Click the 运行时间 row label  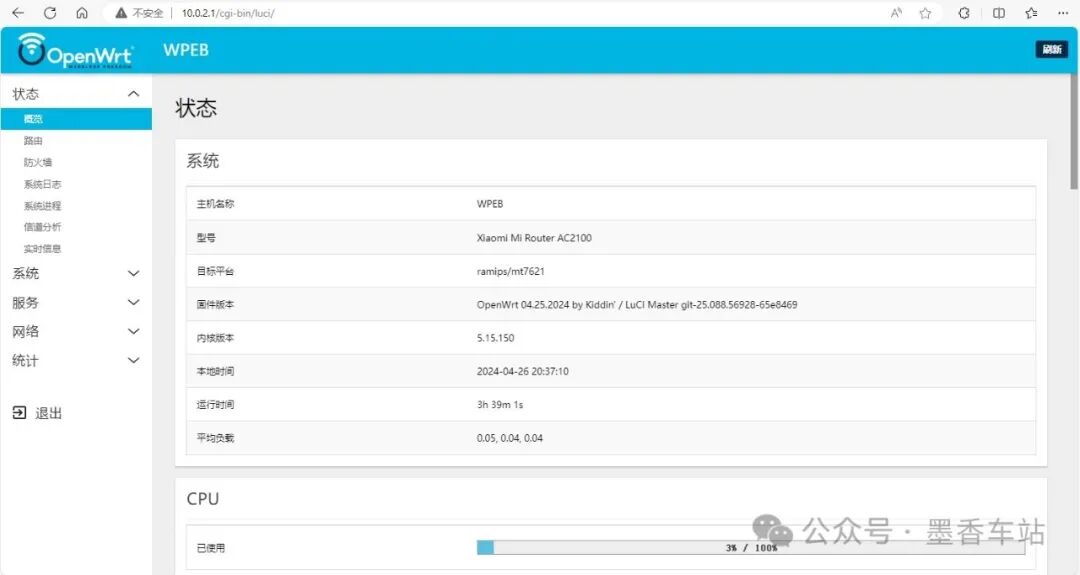point(215,405)
